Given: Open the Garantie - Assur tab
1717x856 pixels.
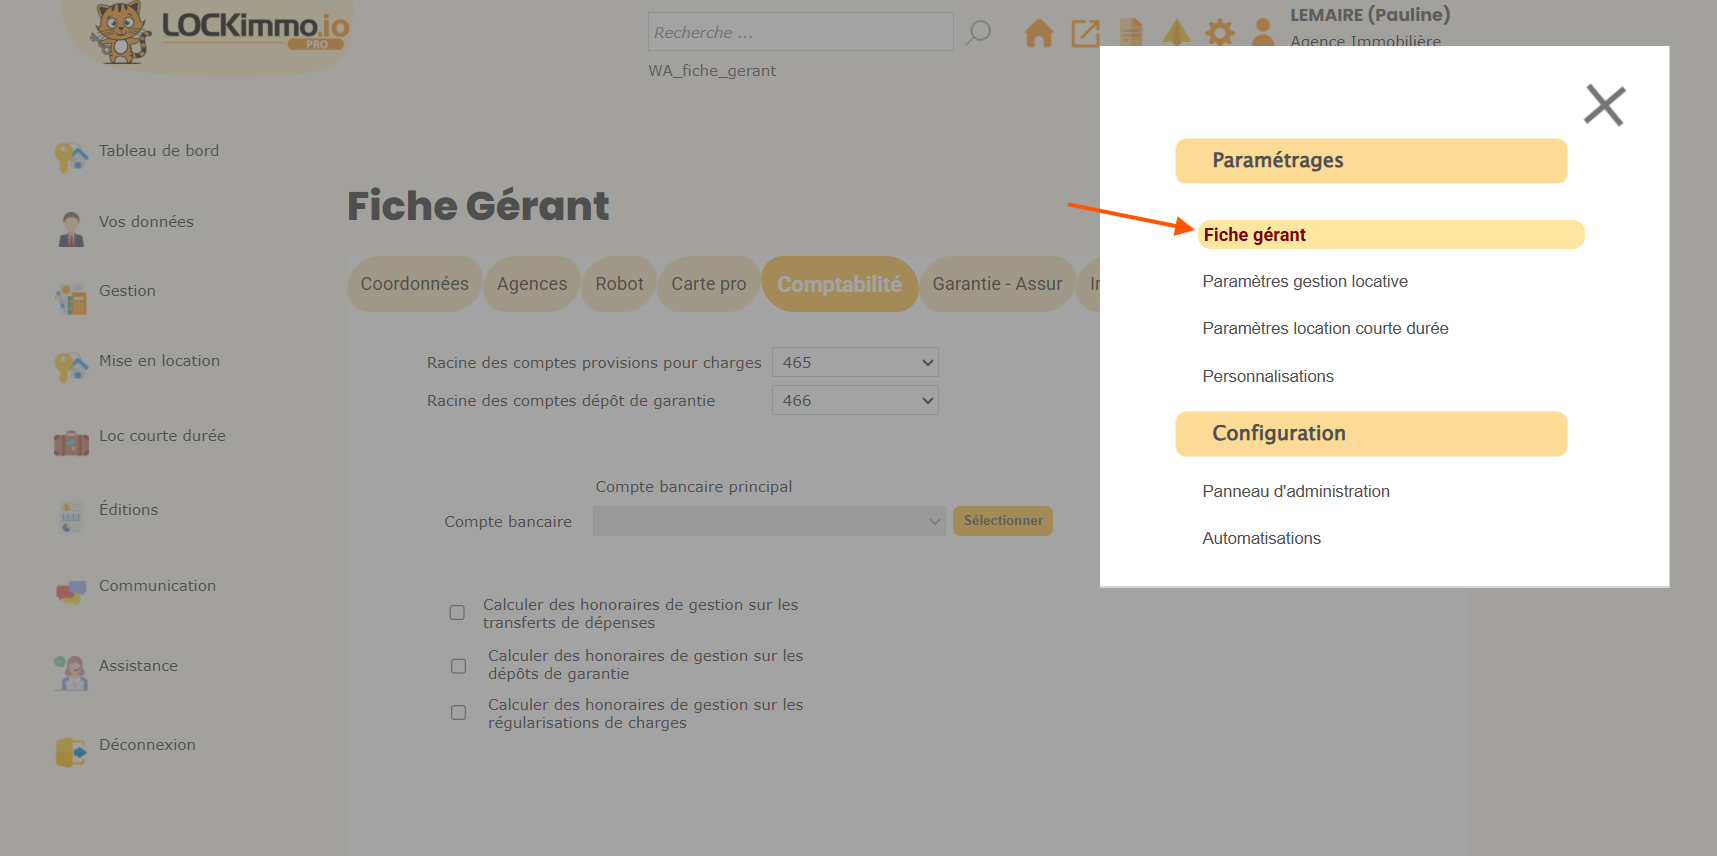Looking at the screenshot, I should point(996,284).
